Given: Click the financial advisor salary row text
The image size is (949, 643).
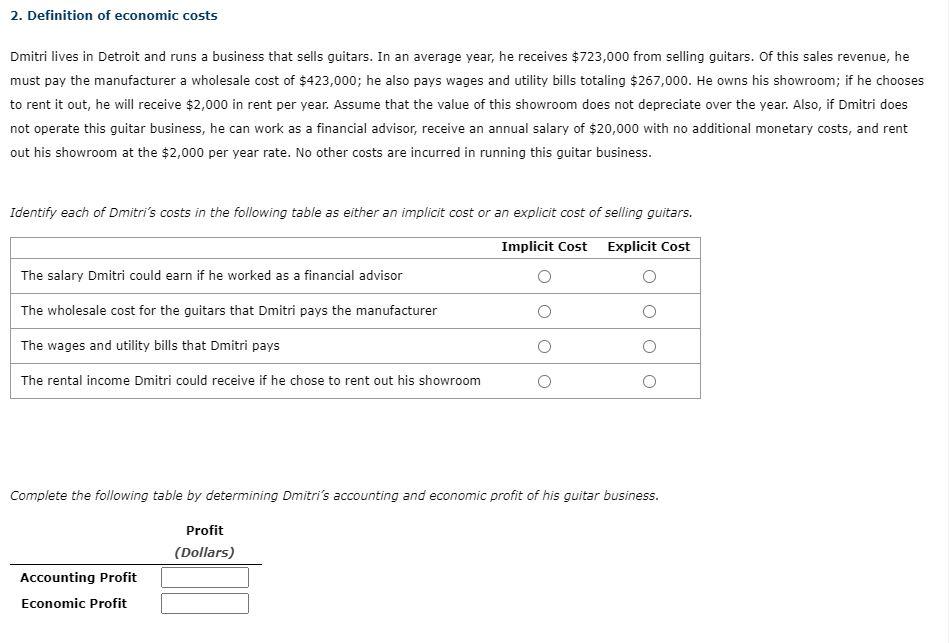Looking at the screenshot, I should coord(211,276).
